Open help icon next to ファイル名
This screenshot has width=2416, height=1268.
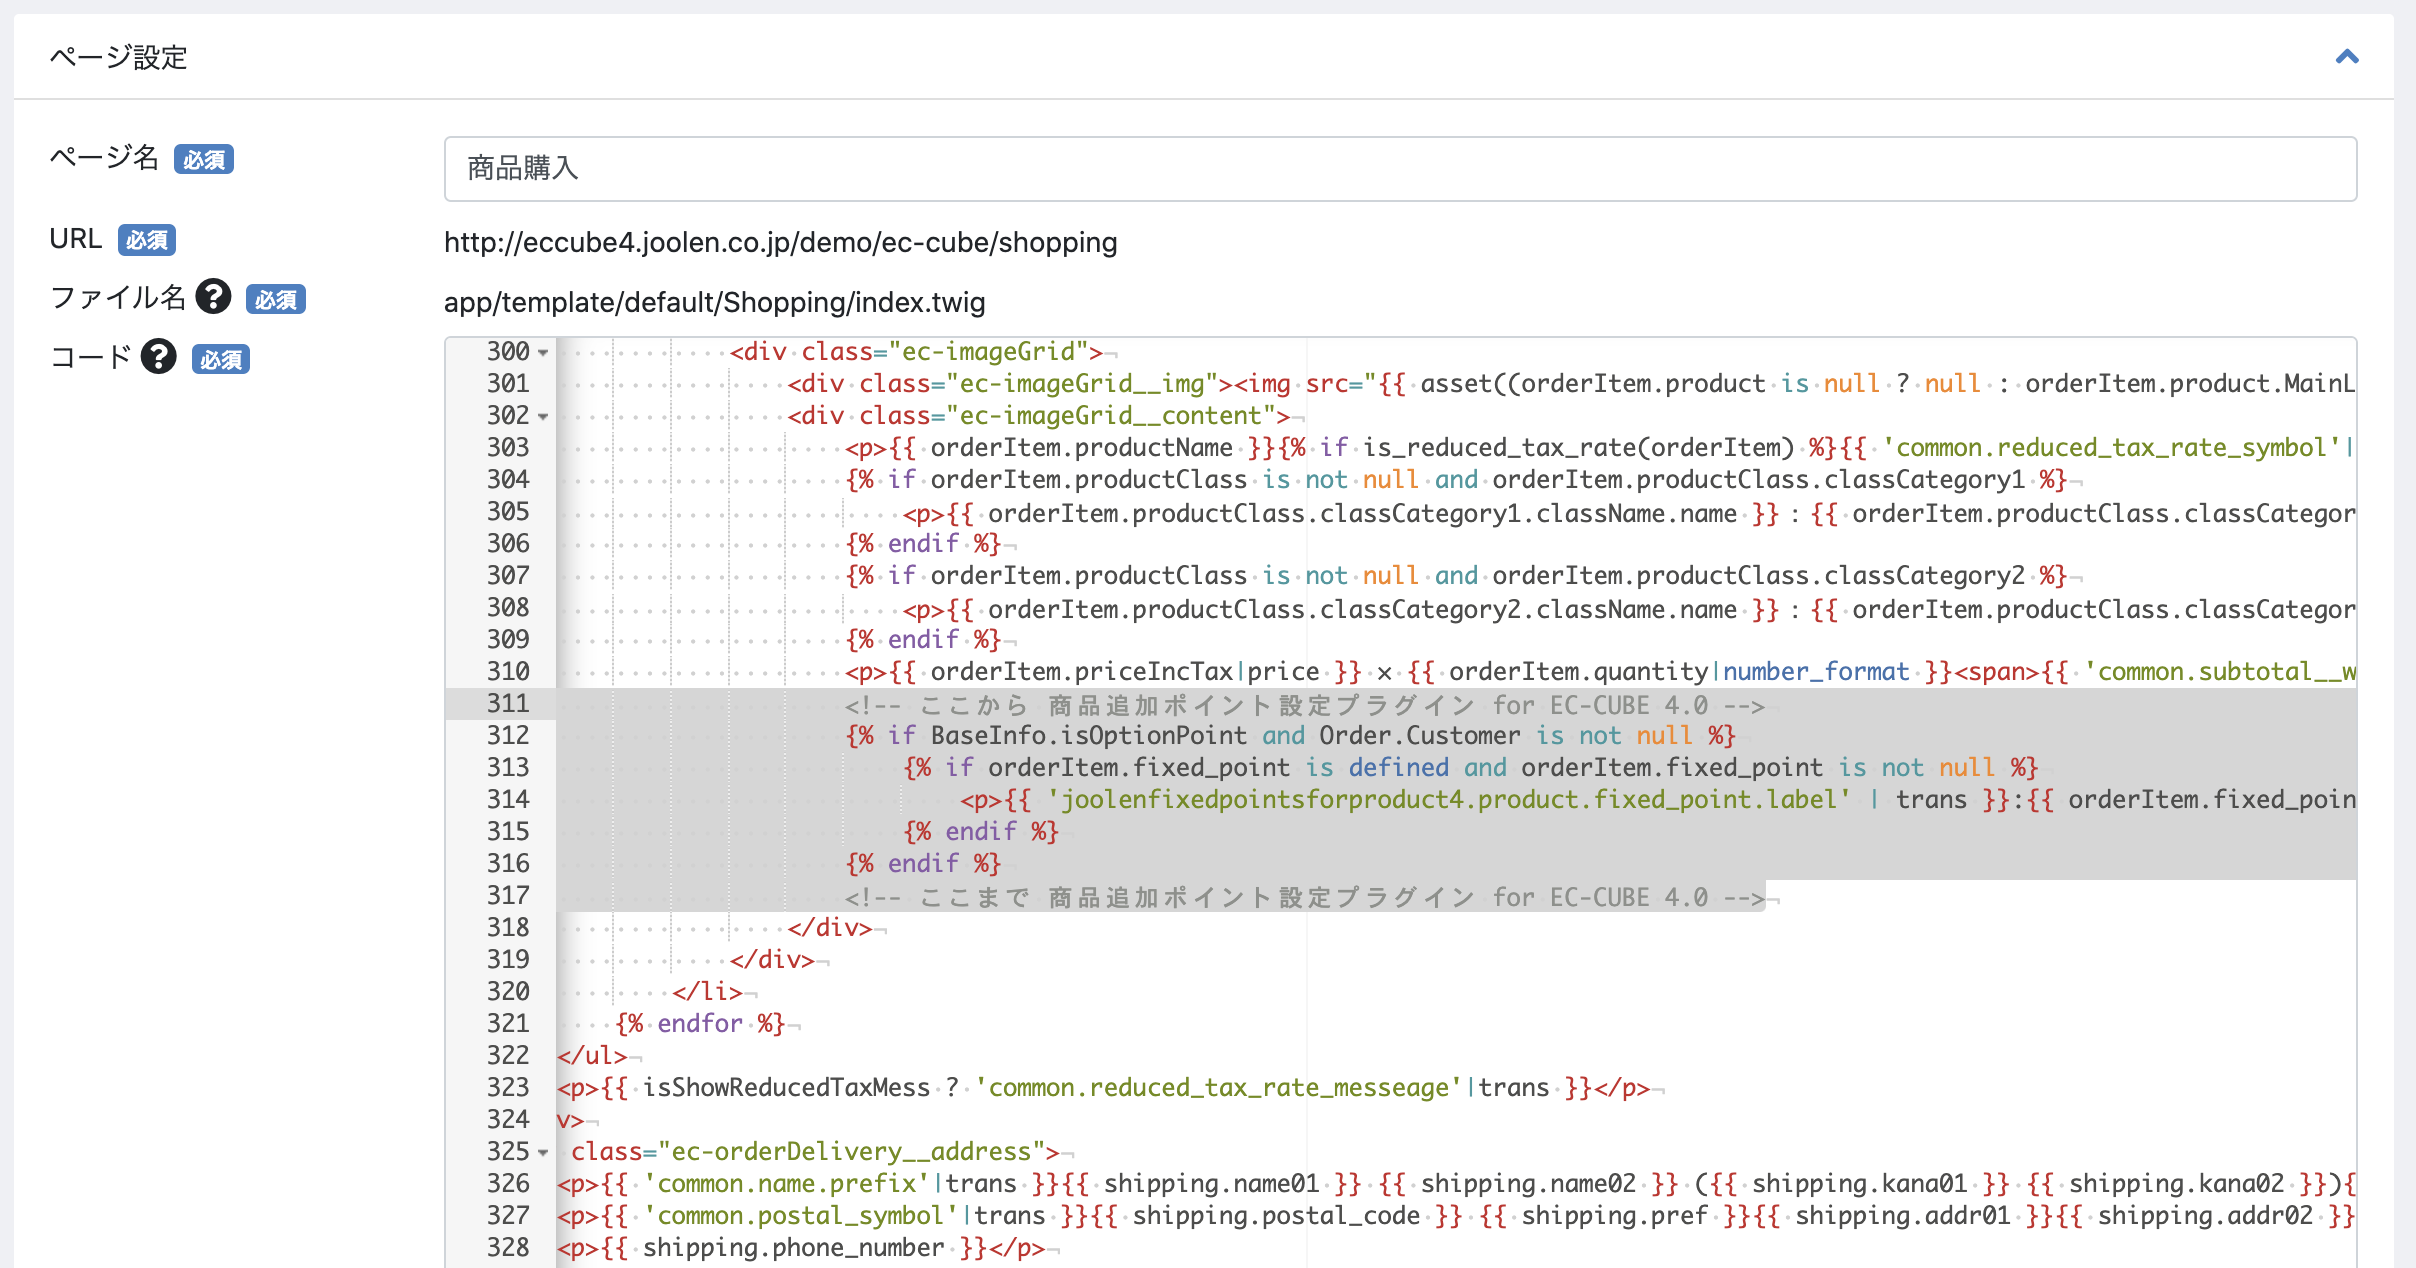(x=213, y=296)
